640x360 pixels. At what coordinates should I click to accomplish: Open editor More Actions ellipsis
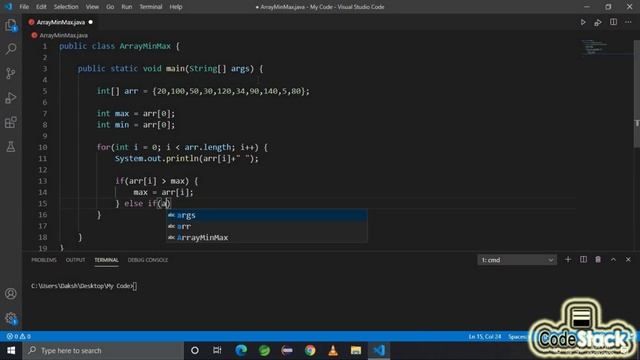click(x=628, y=22)
